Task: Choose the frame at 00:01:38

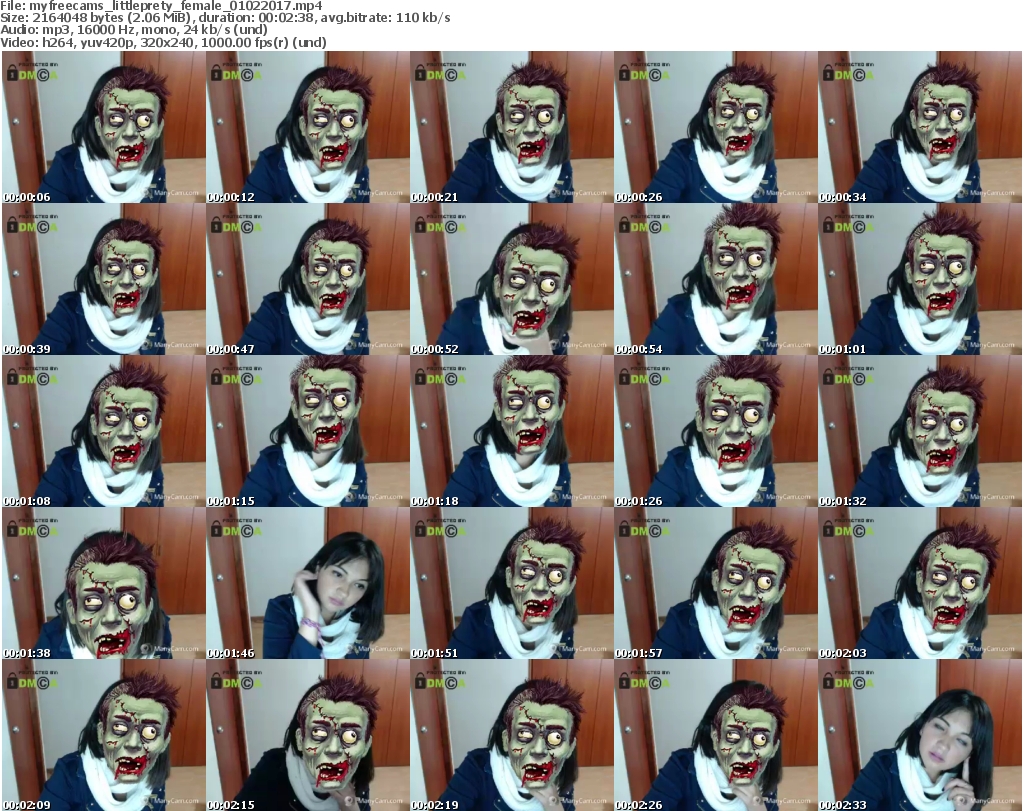Action: coord(104,583)
